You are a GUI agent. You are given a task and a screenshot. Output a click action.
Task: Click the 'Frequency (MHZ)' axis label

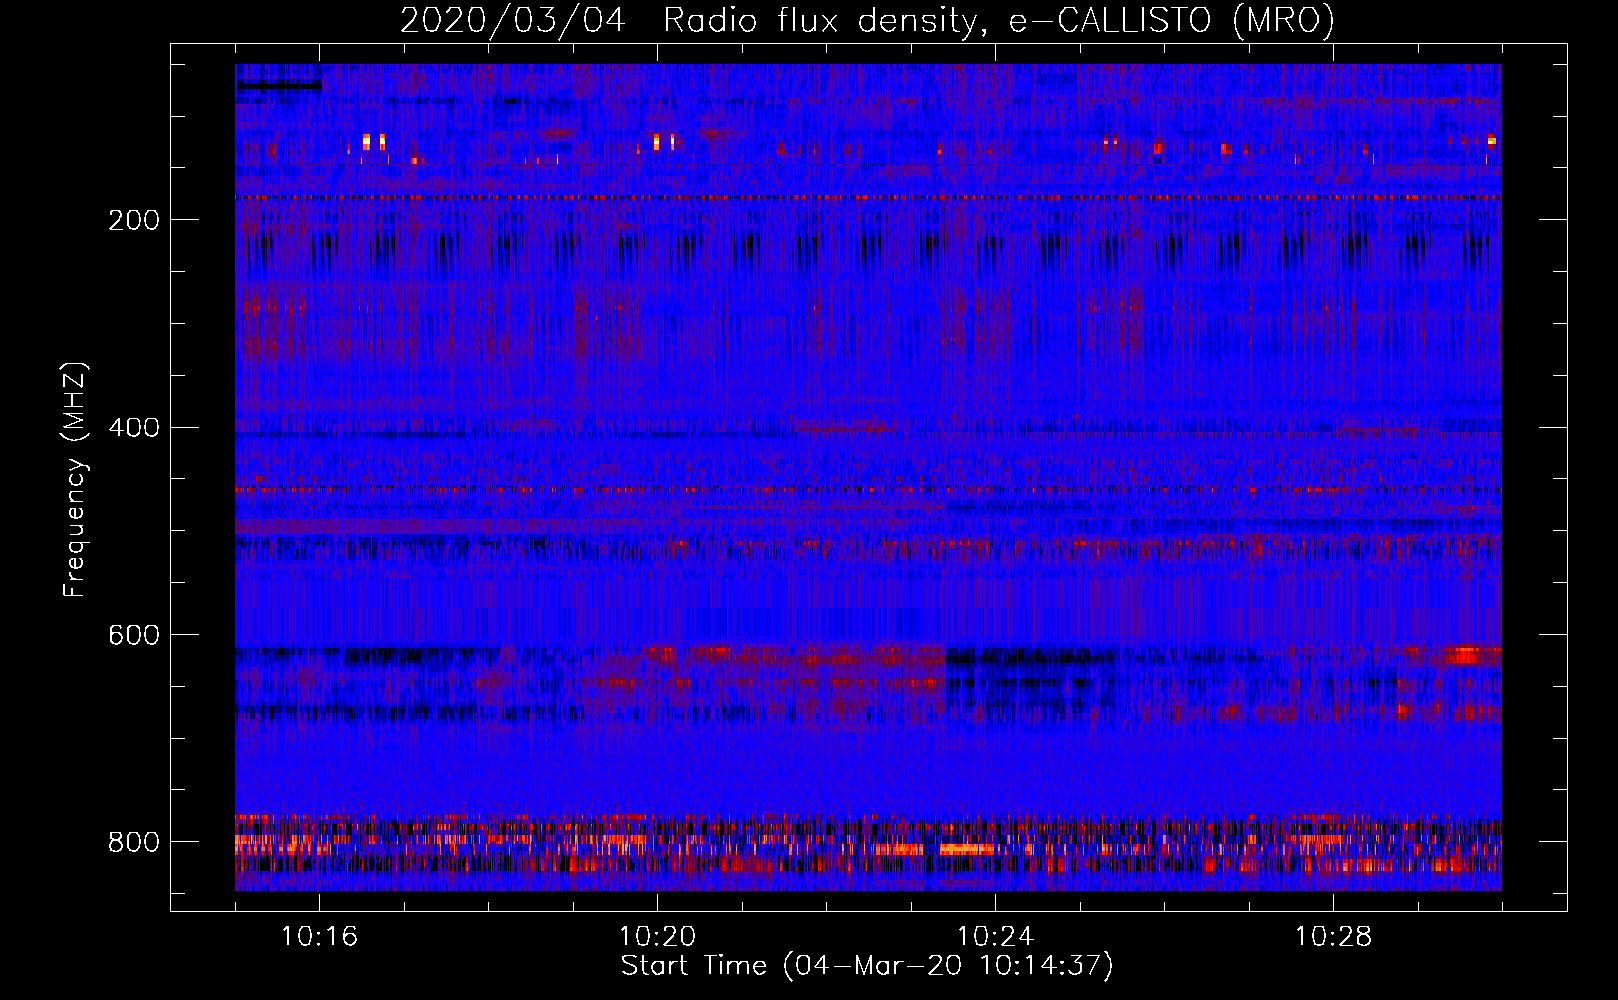(75, 480)
